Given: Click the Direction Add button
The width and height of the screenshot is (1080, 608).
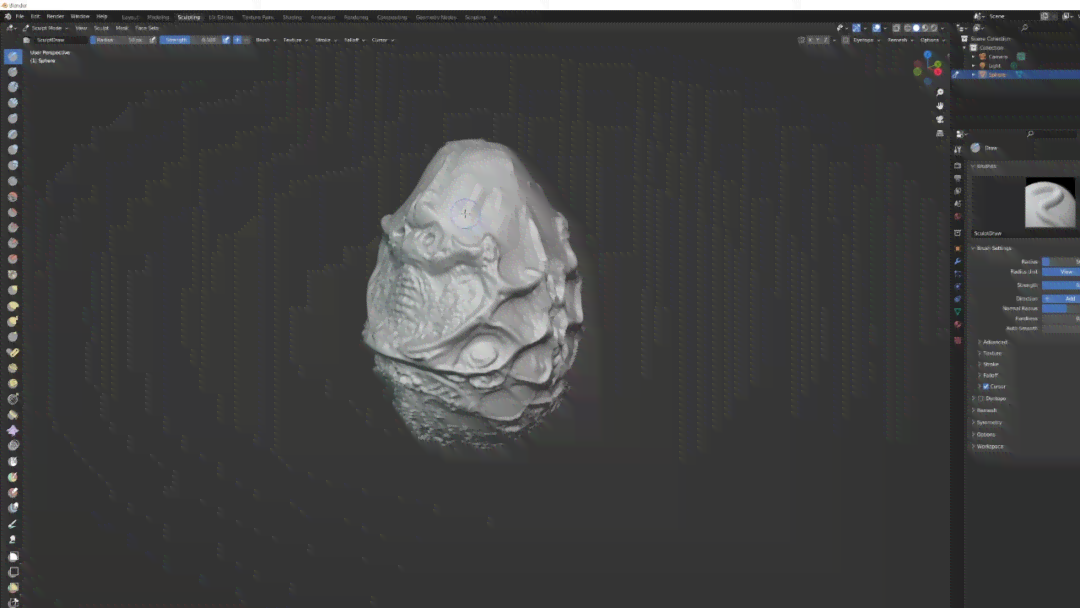Looking at the screenshot, I should coord(1061,299).
